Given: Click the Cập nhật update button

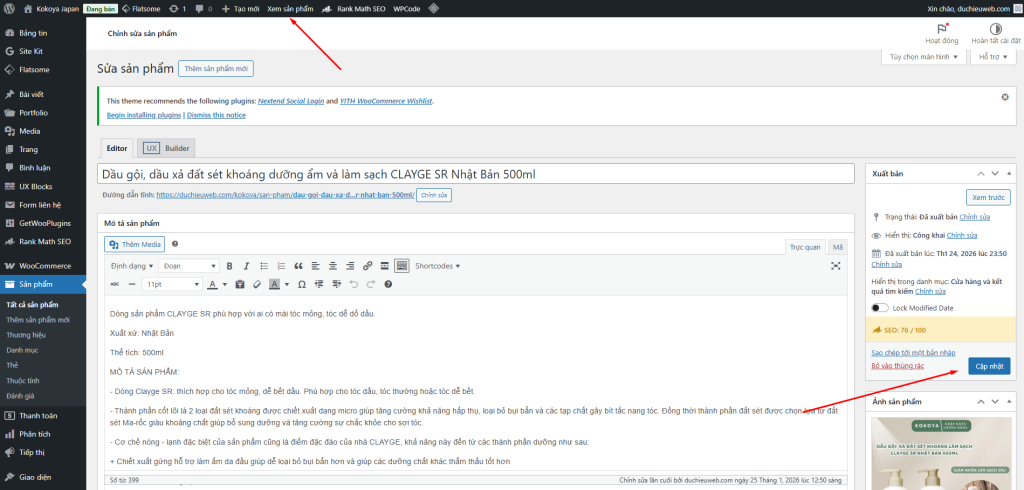Looking at the screenshot, I should (x=989, y=366).
